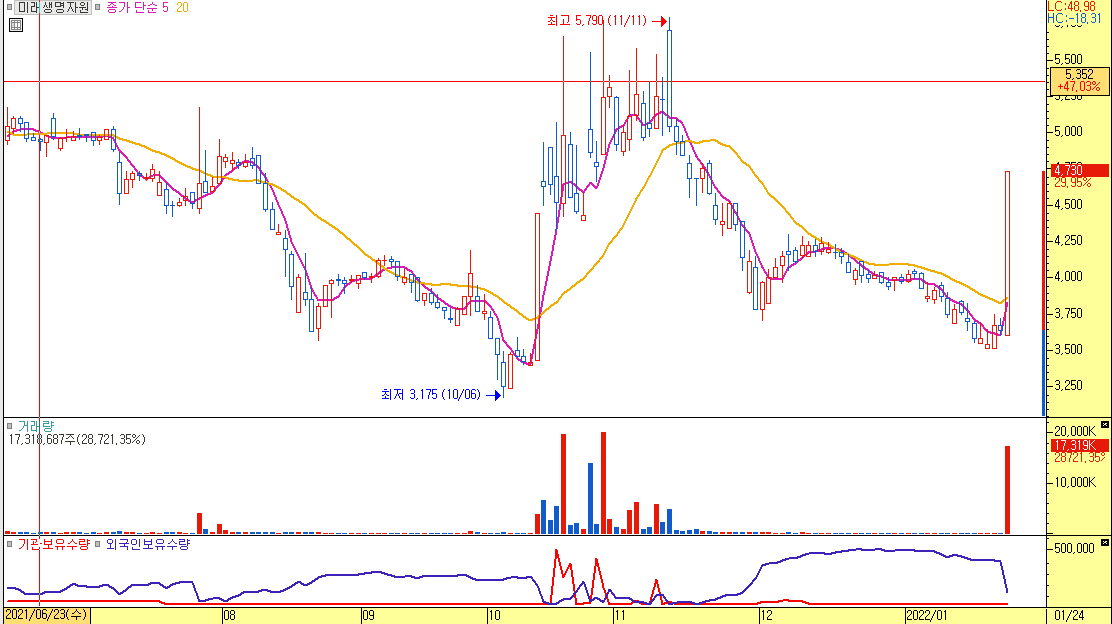Click the 미래생명자원 stock name button
Image resolution: width=1112 pixels, height=624 pixels.
coord(53,8)
